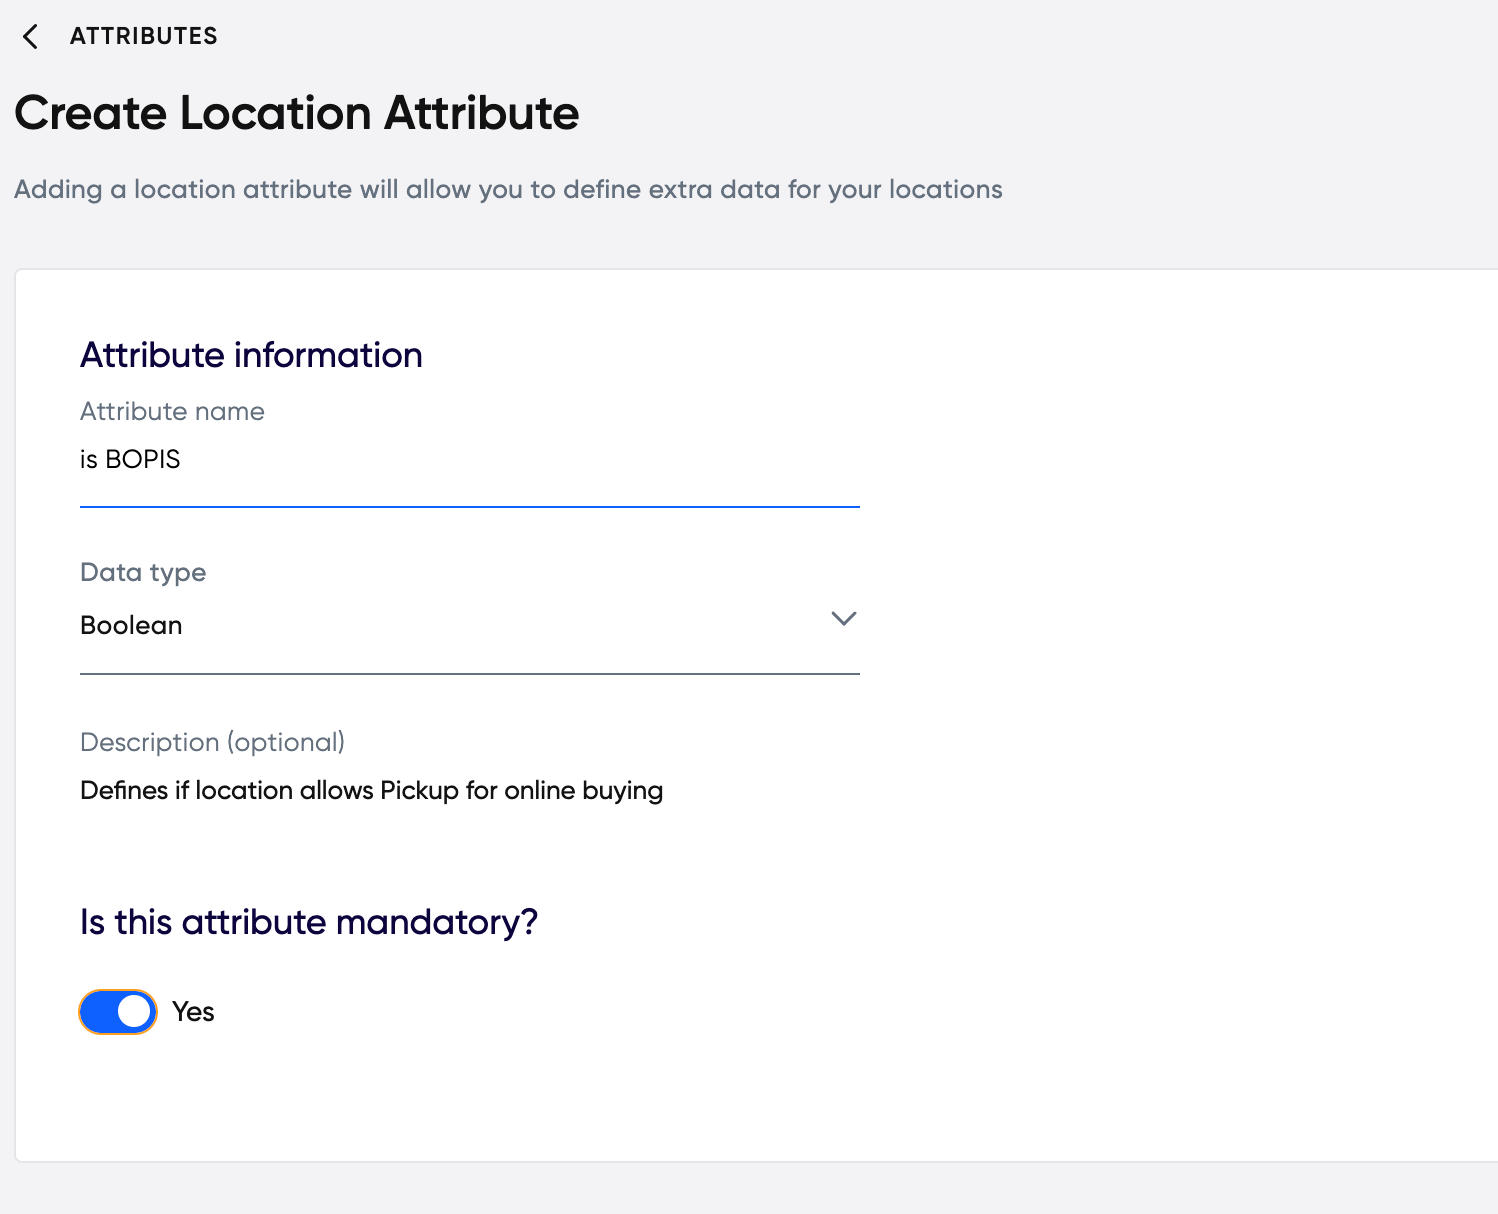Viewport: 1498px width, 1214px height.
Task: Go back to ATTRIBUTES page link
Action: (143, 36)
